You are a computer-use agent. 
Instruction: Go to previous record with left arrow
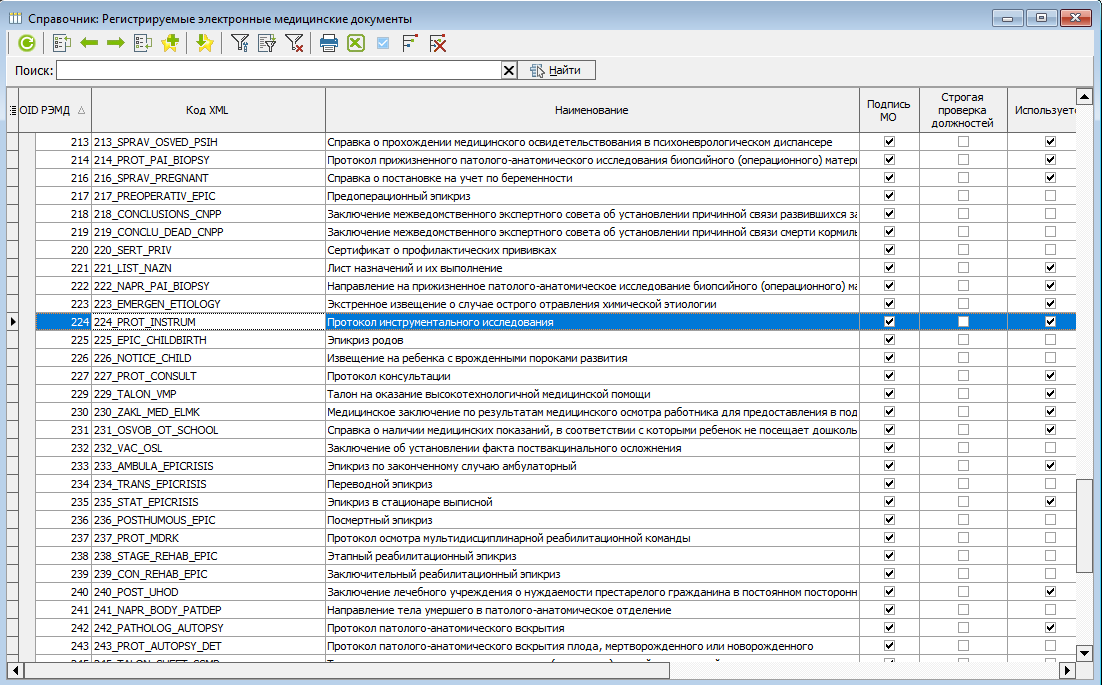(x=89, y=44)
